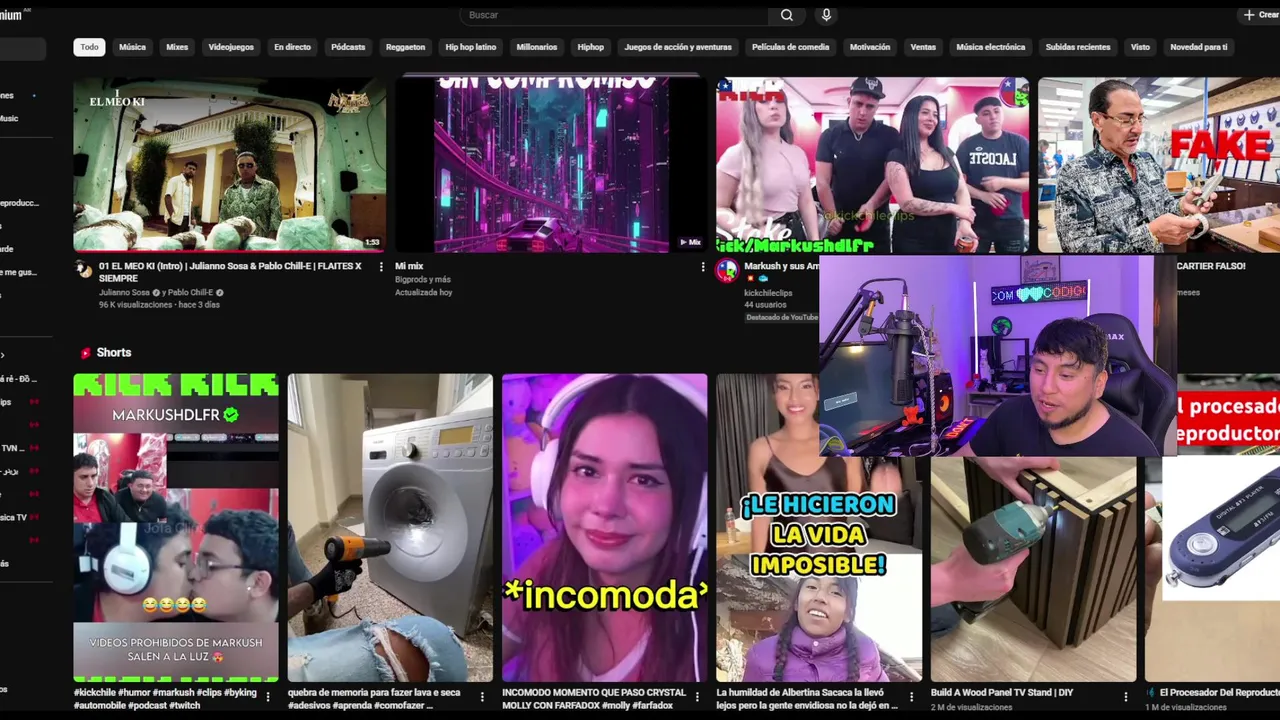Screen dimensions: 1280x720
Task: Play the washing machine short
Action: pos(390,527)
